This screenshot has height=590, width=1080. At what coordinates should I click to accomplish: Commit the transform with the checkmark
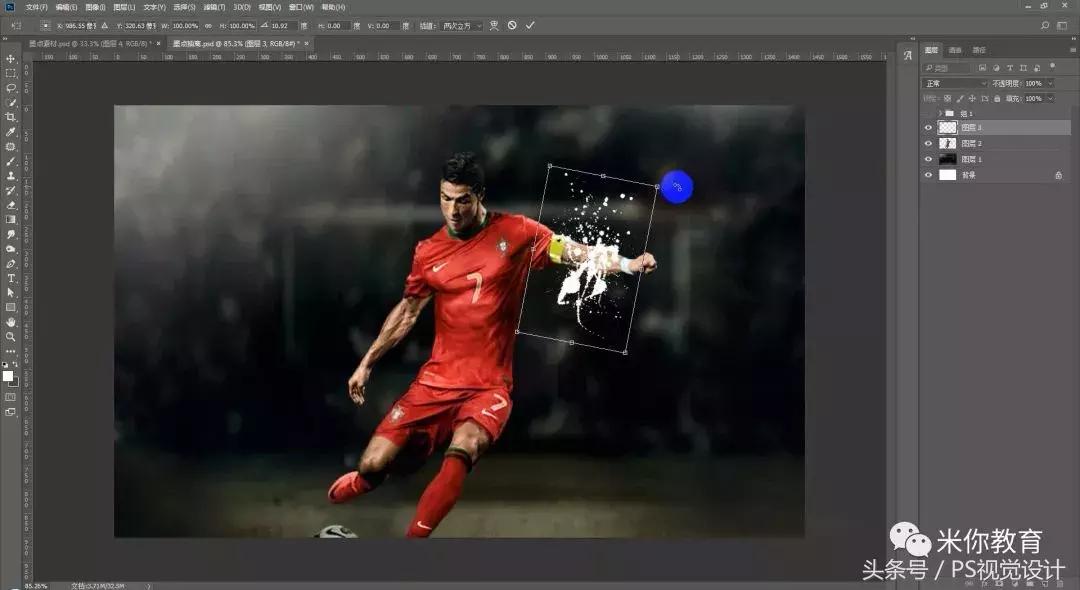tap(530, 25)
